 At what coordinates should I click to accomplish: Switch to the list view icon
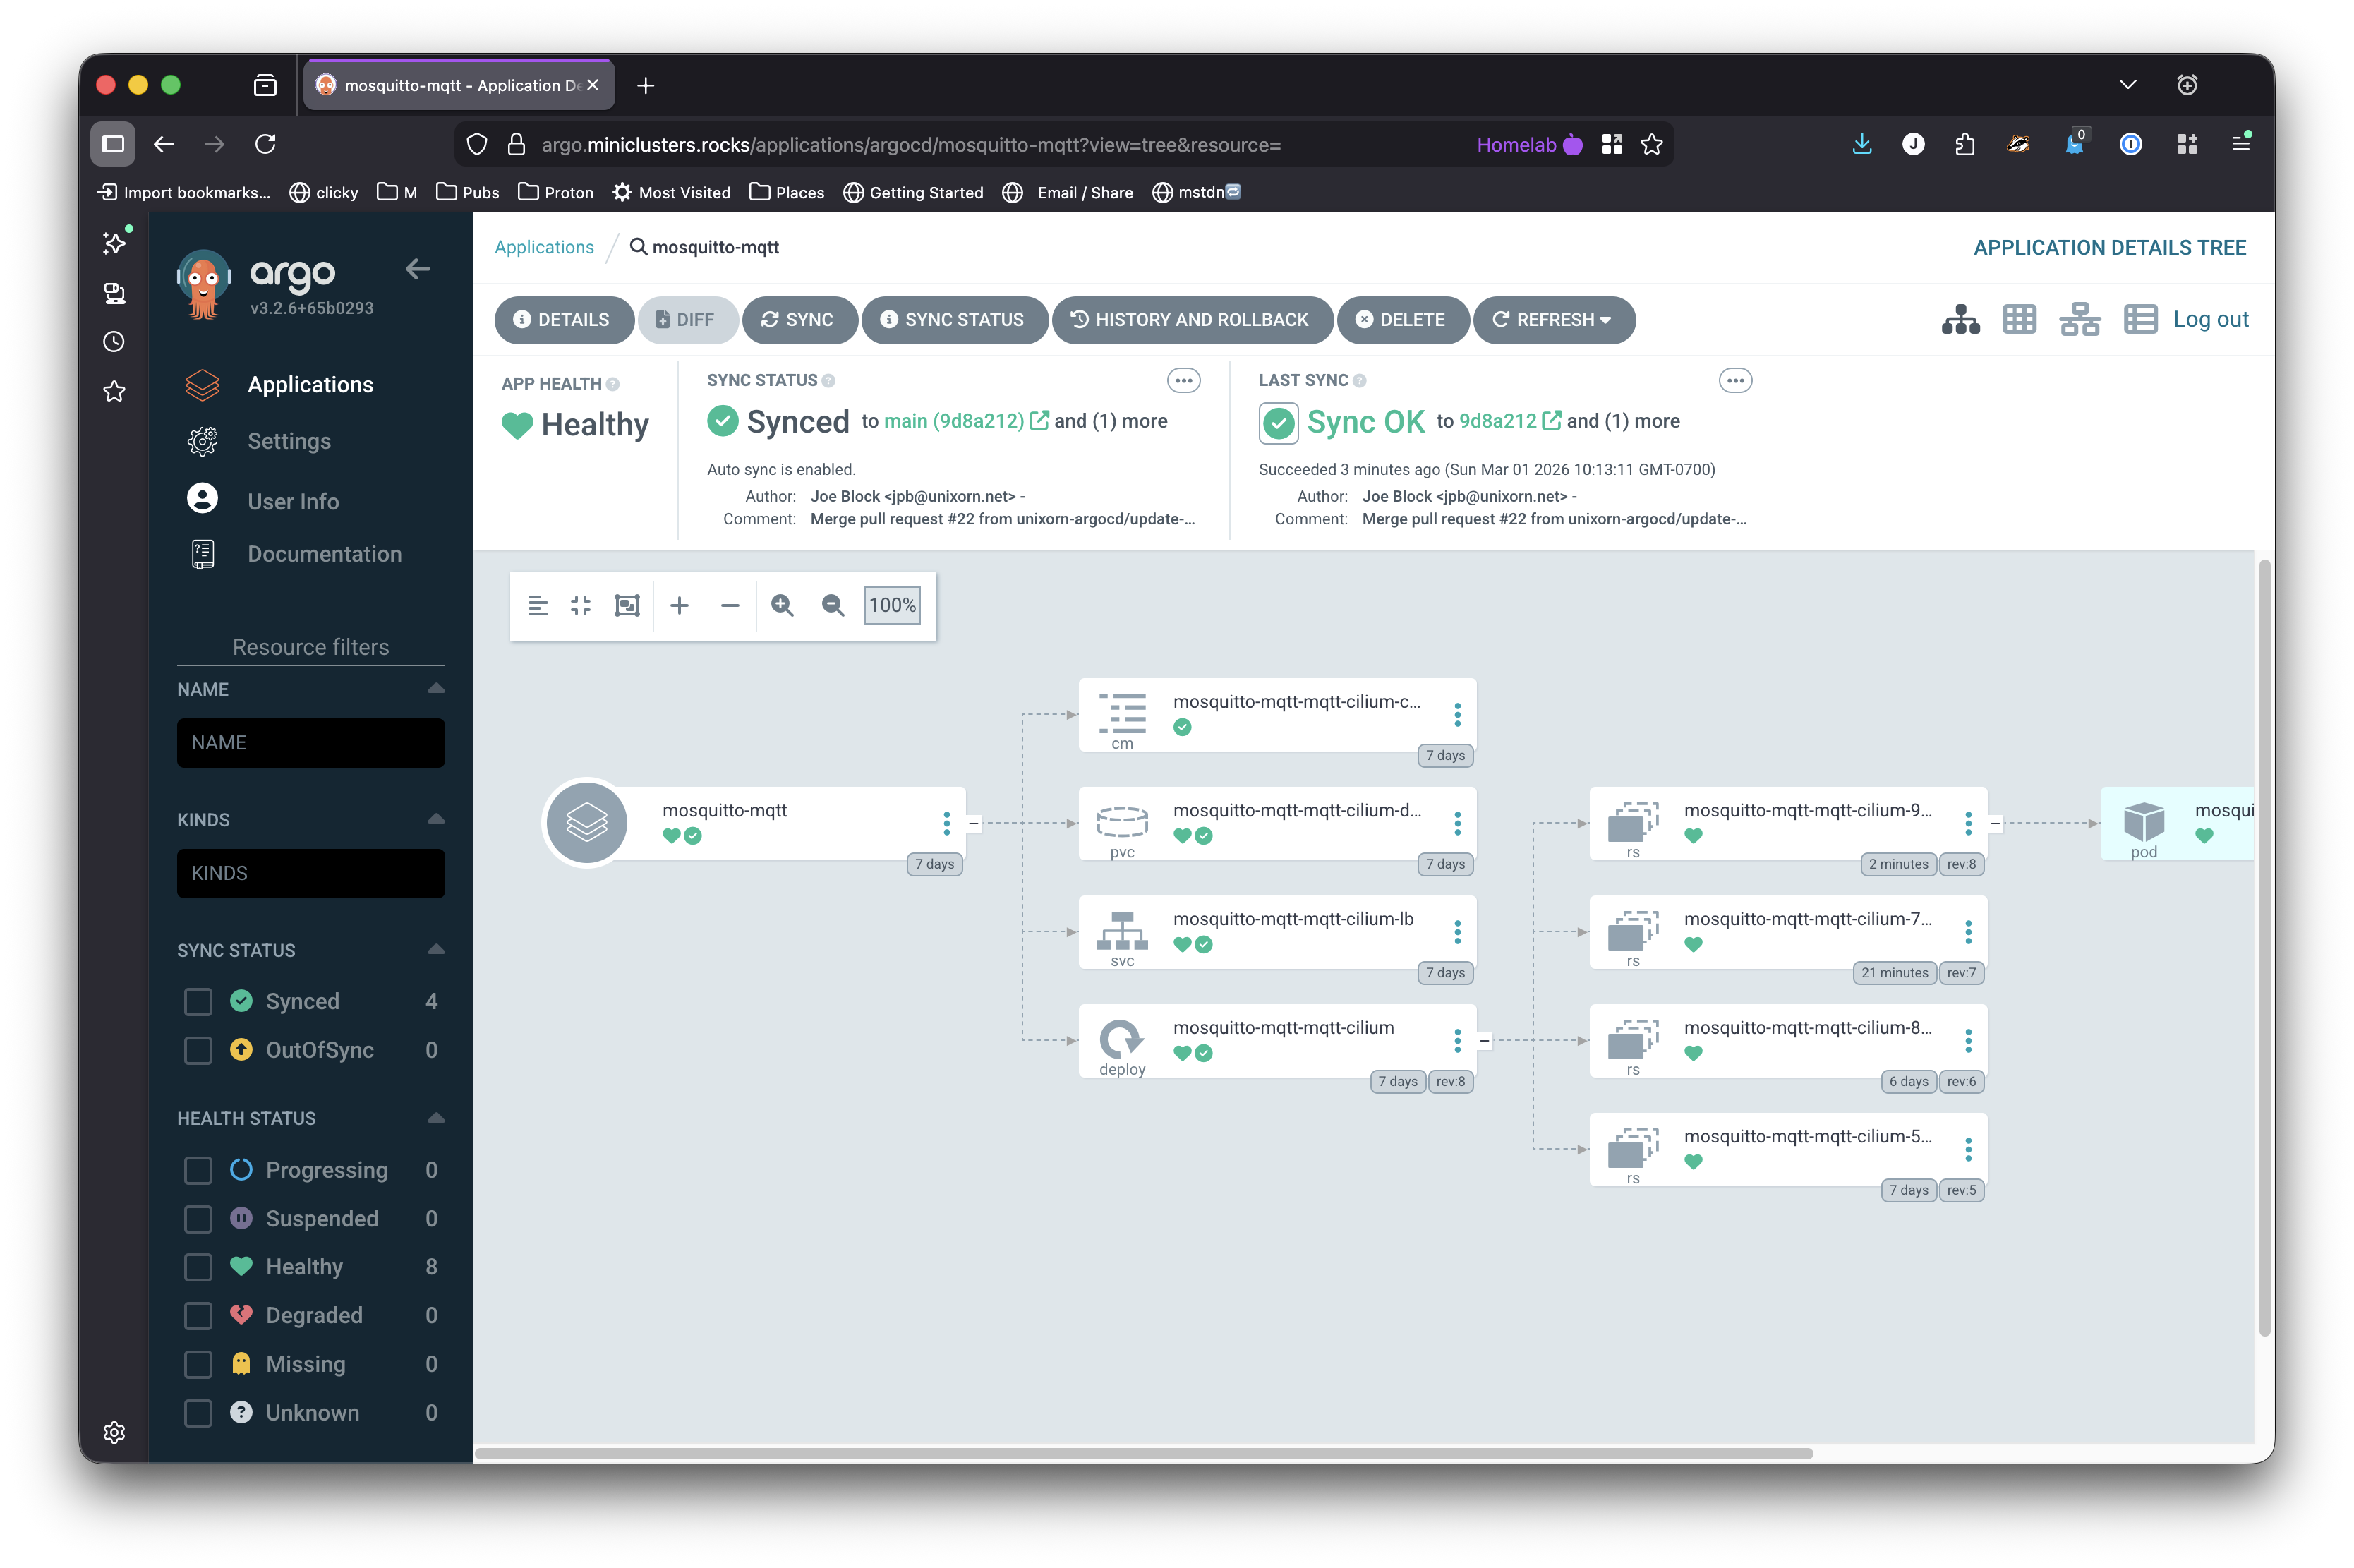coord(2140,320)
